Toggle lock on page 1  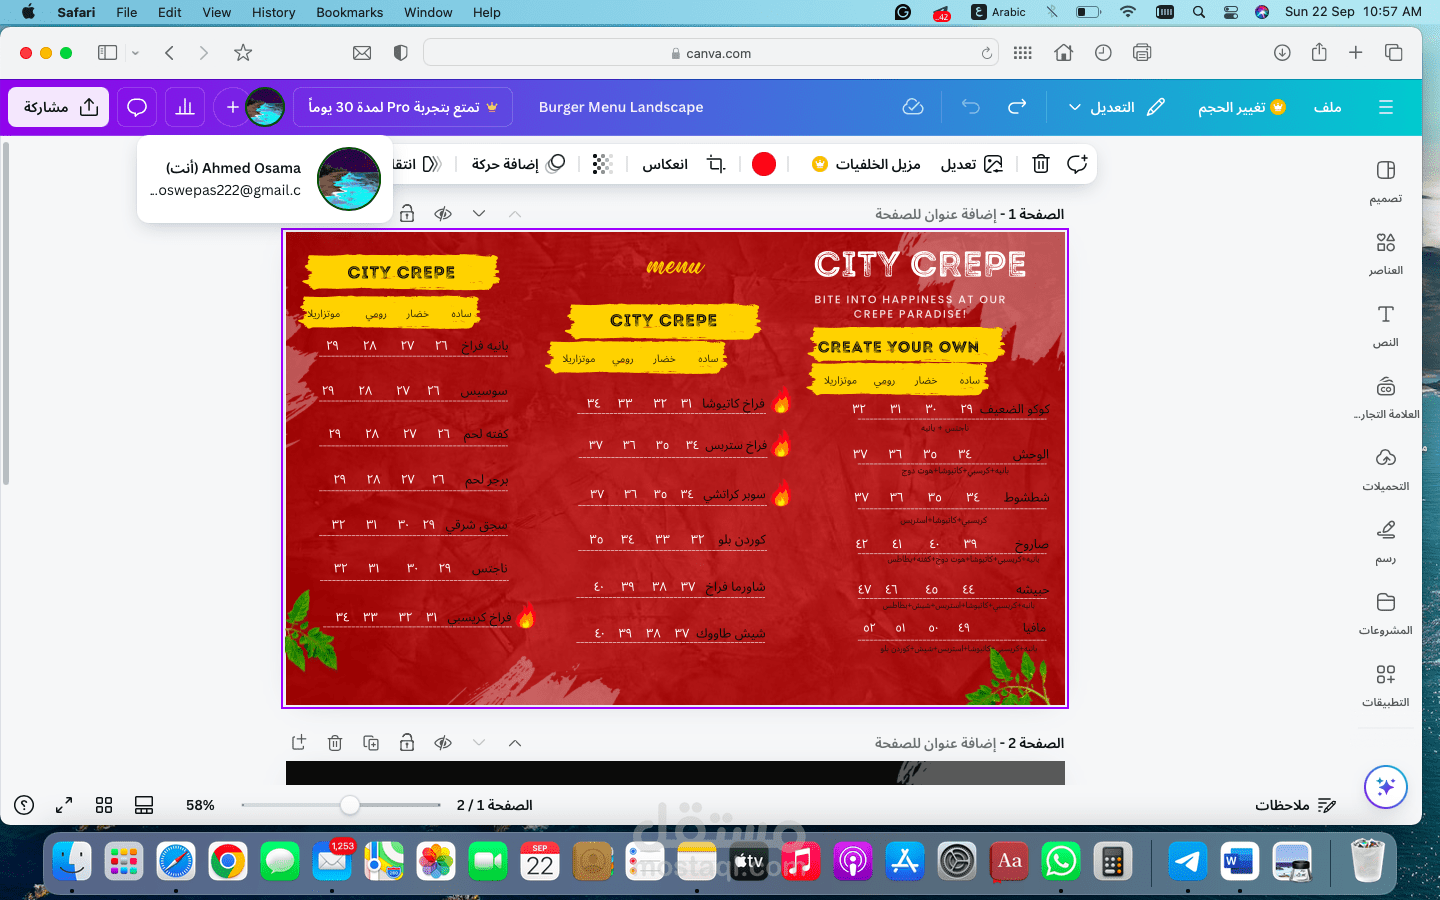(407, 214)
